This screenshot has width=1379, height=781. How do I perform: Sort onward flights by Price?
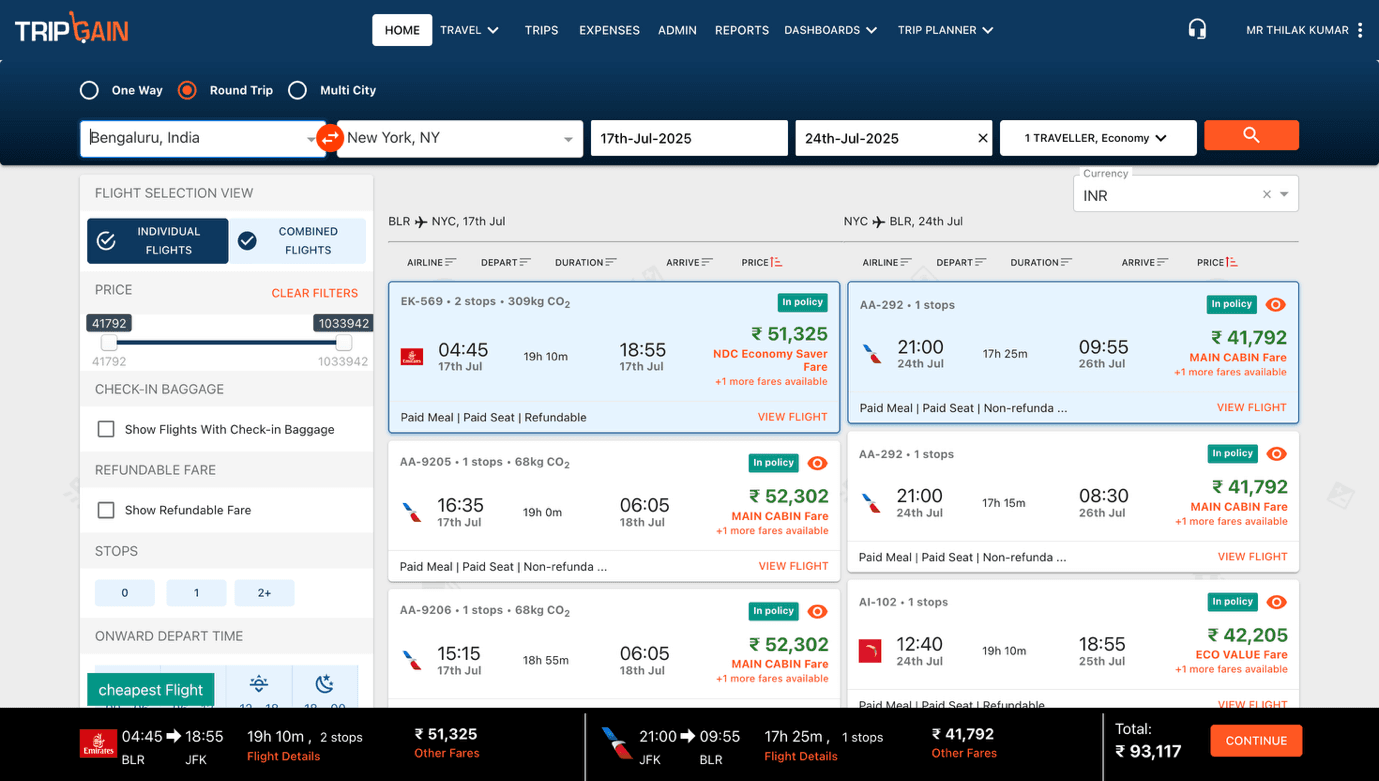tap(761, 262)
